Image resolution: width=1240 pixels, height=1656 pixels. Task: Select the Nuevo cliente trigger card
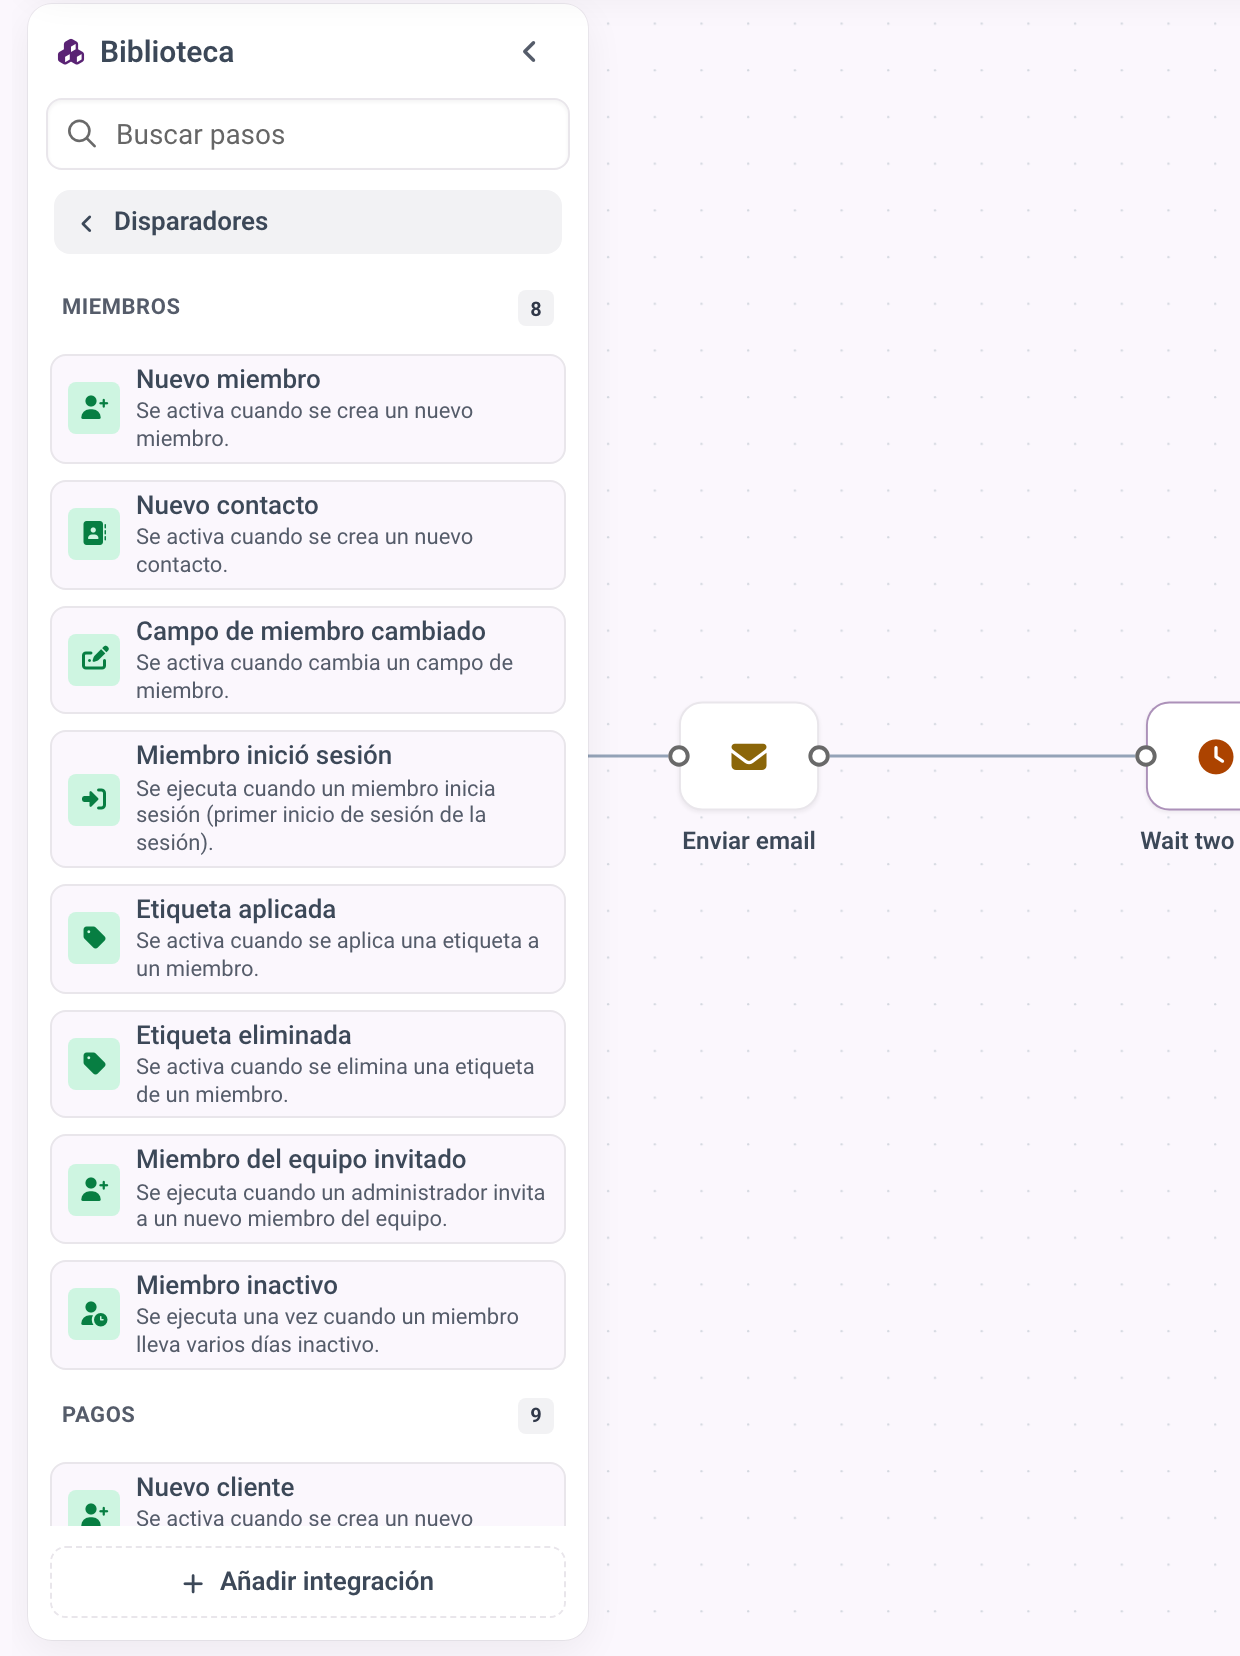coord(308,1495)
